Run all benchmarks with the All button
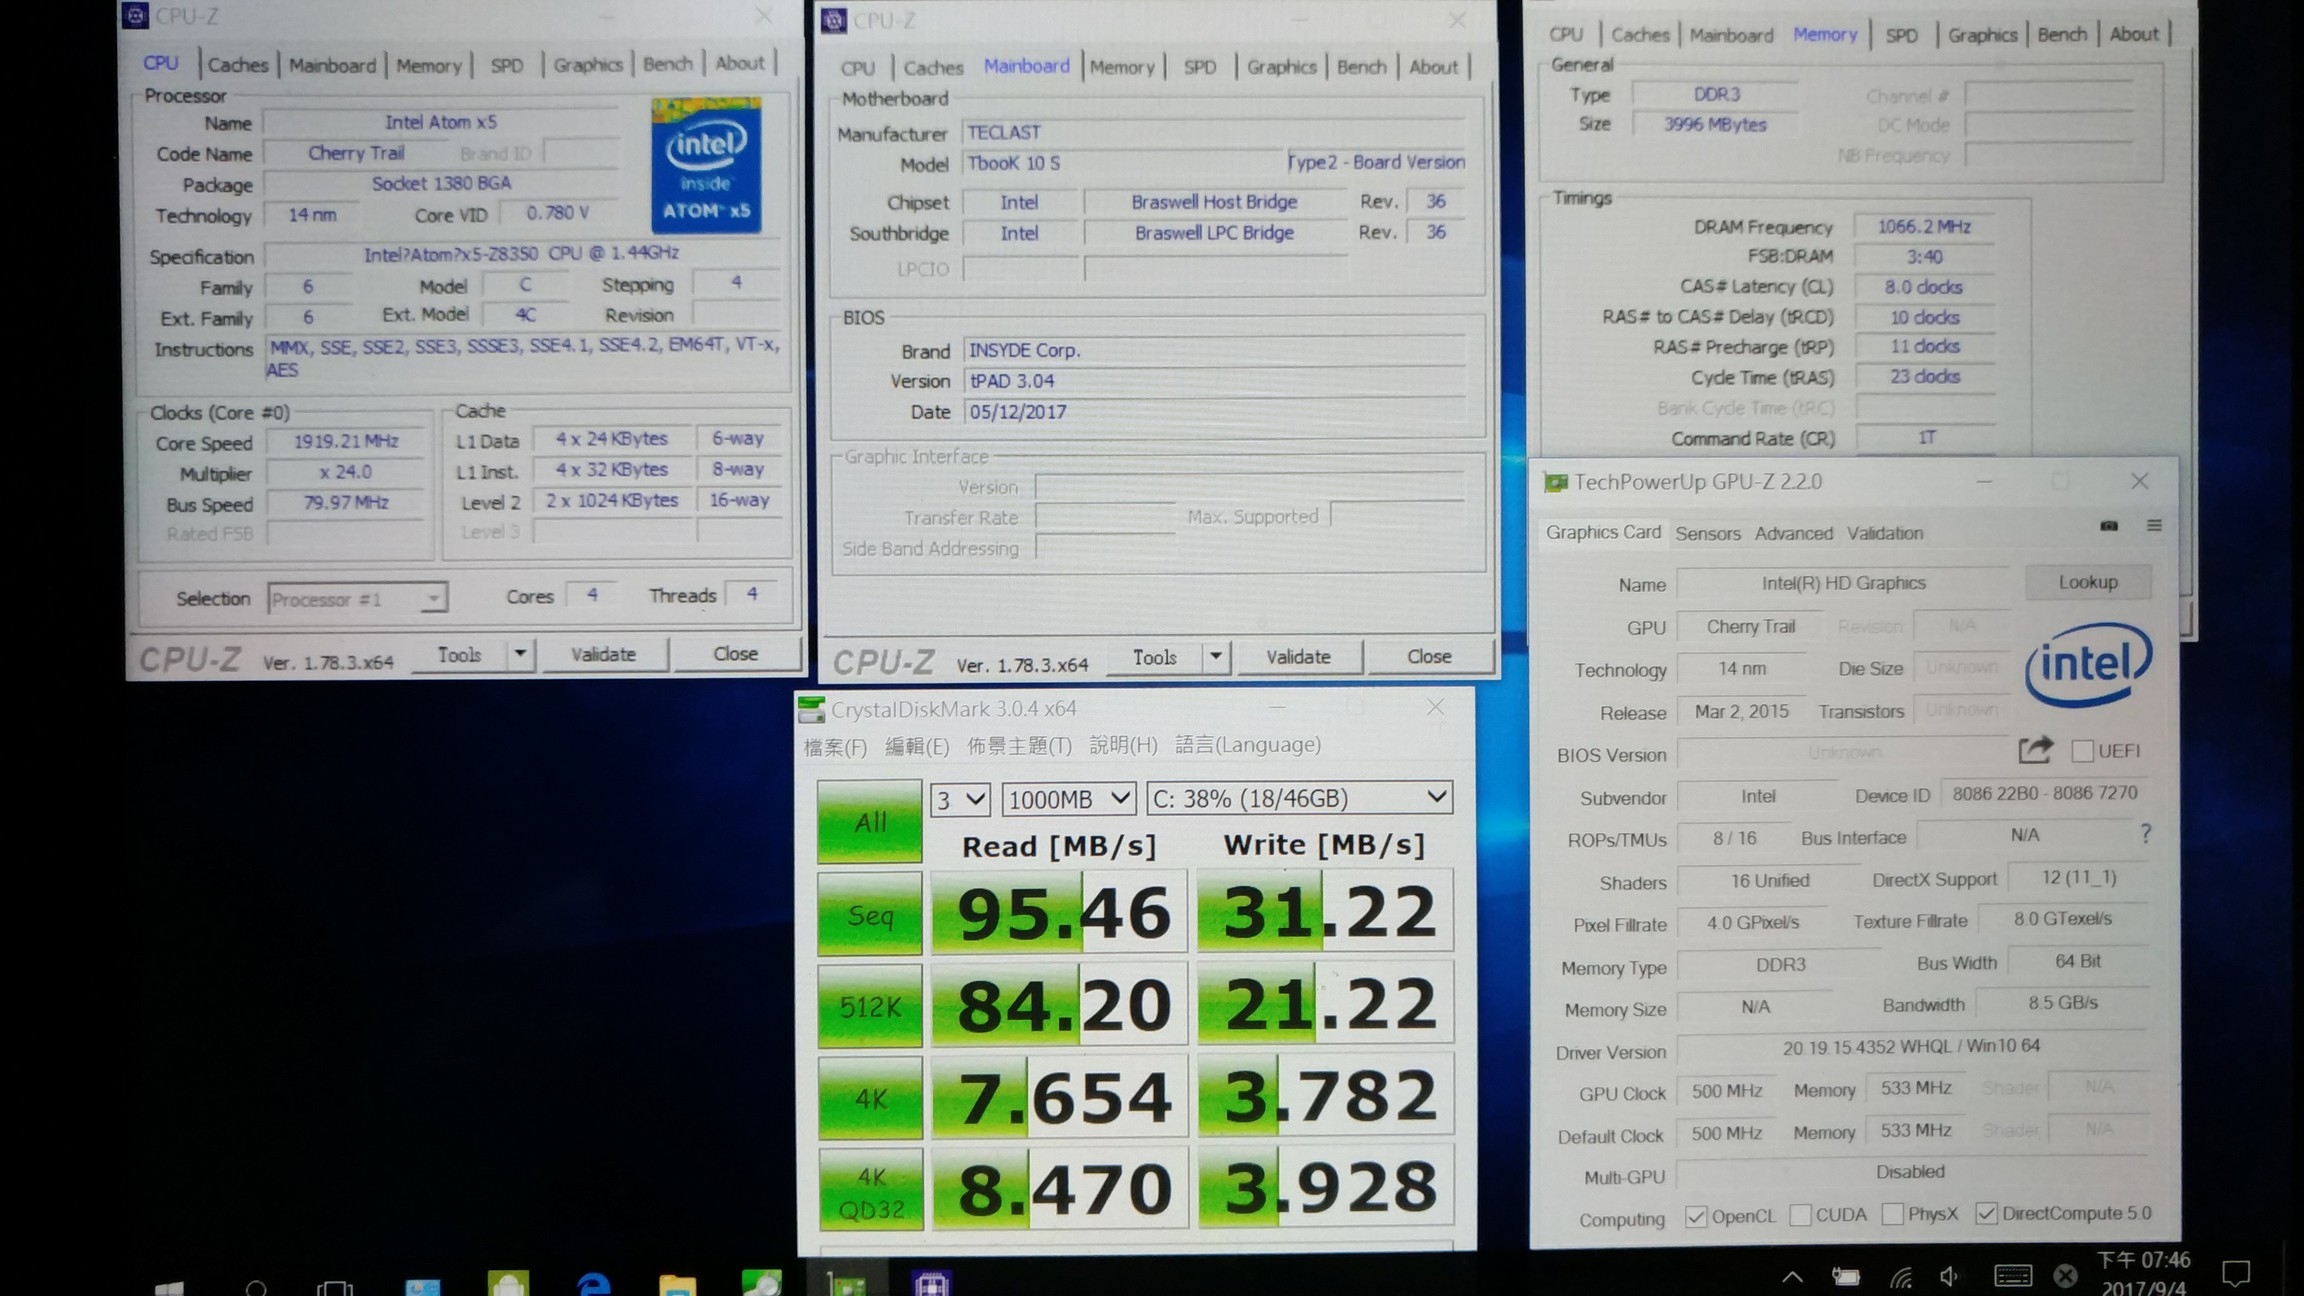 pyautogui.click(x=870, y=822)
